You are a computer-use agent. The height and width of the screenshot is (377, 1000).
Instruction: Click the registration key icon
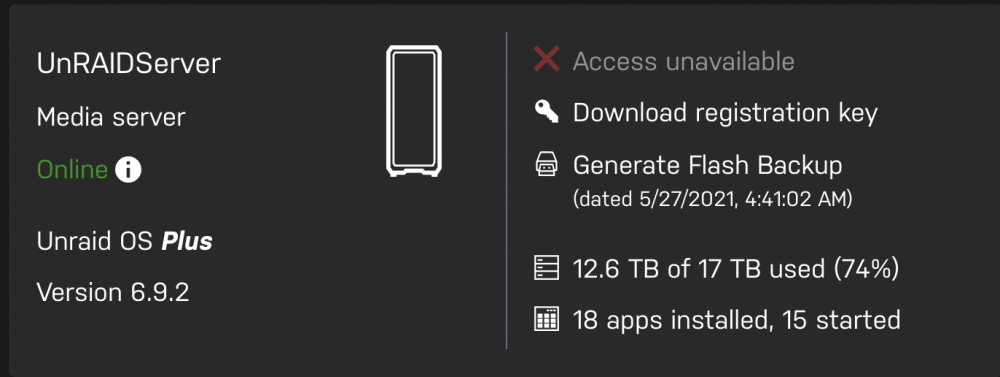pyautogui.click(x=546, y=112)
